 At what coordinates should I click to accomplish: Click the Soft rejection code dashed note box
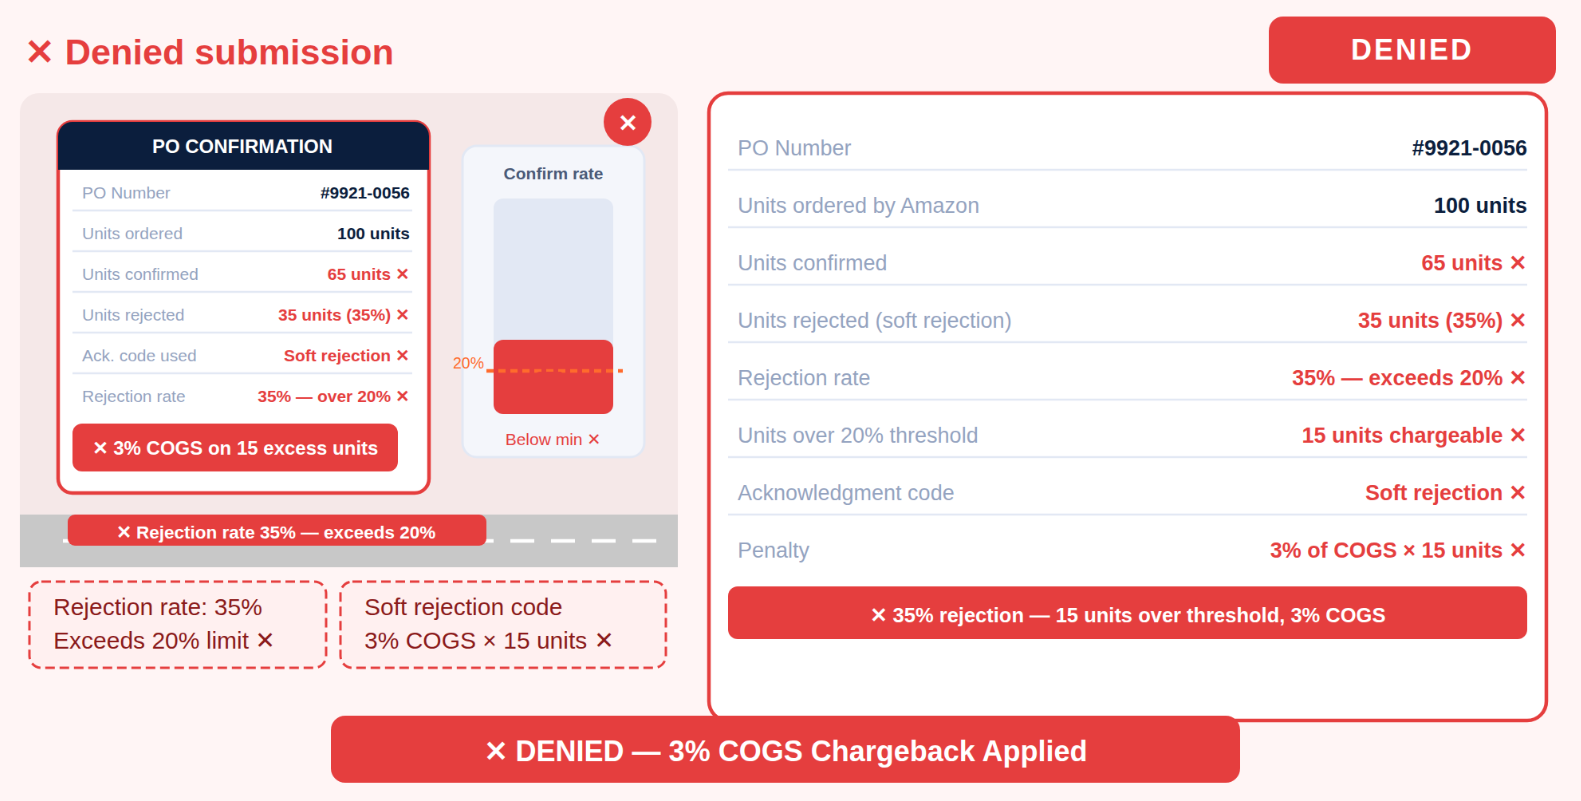coord(503,624)
